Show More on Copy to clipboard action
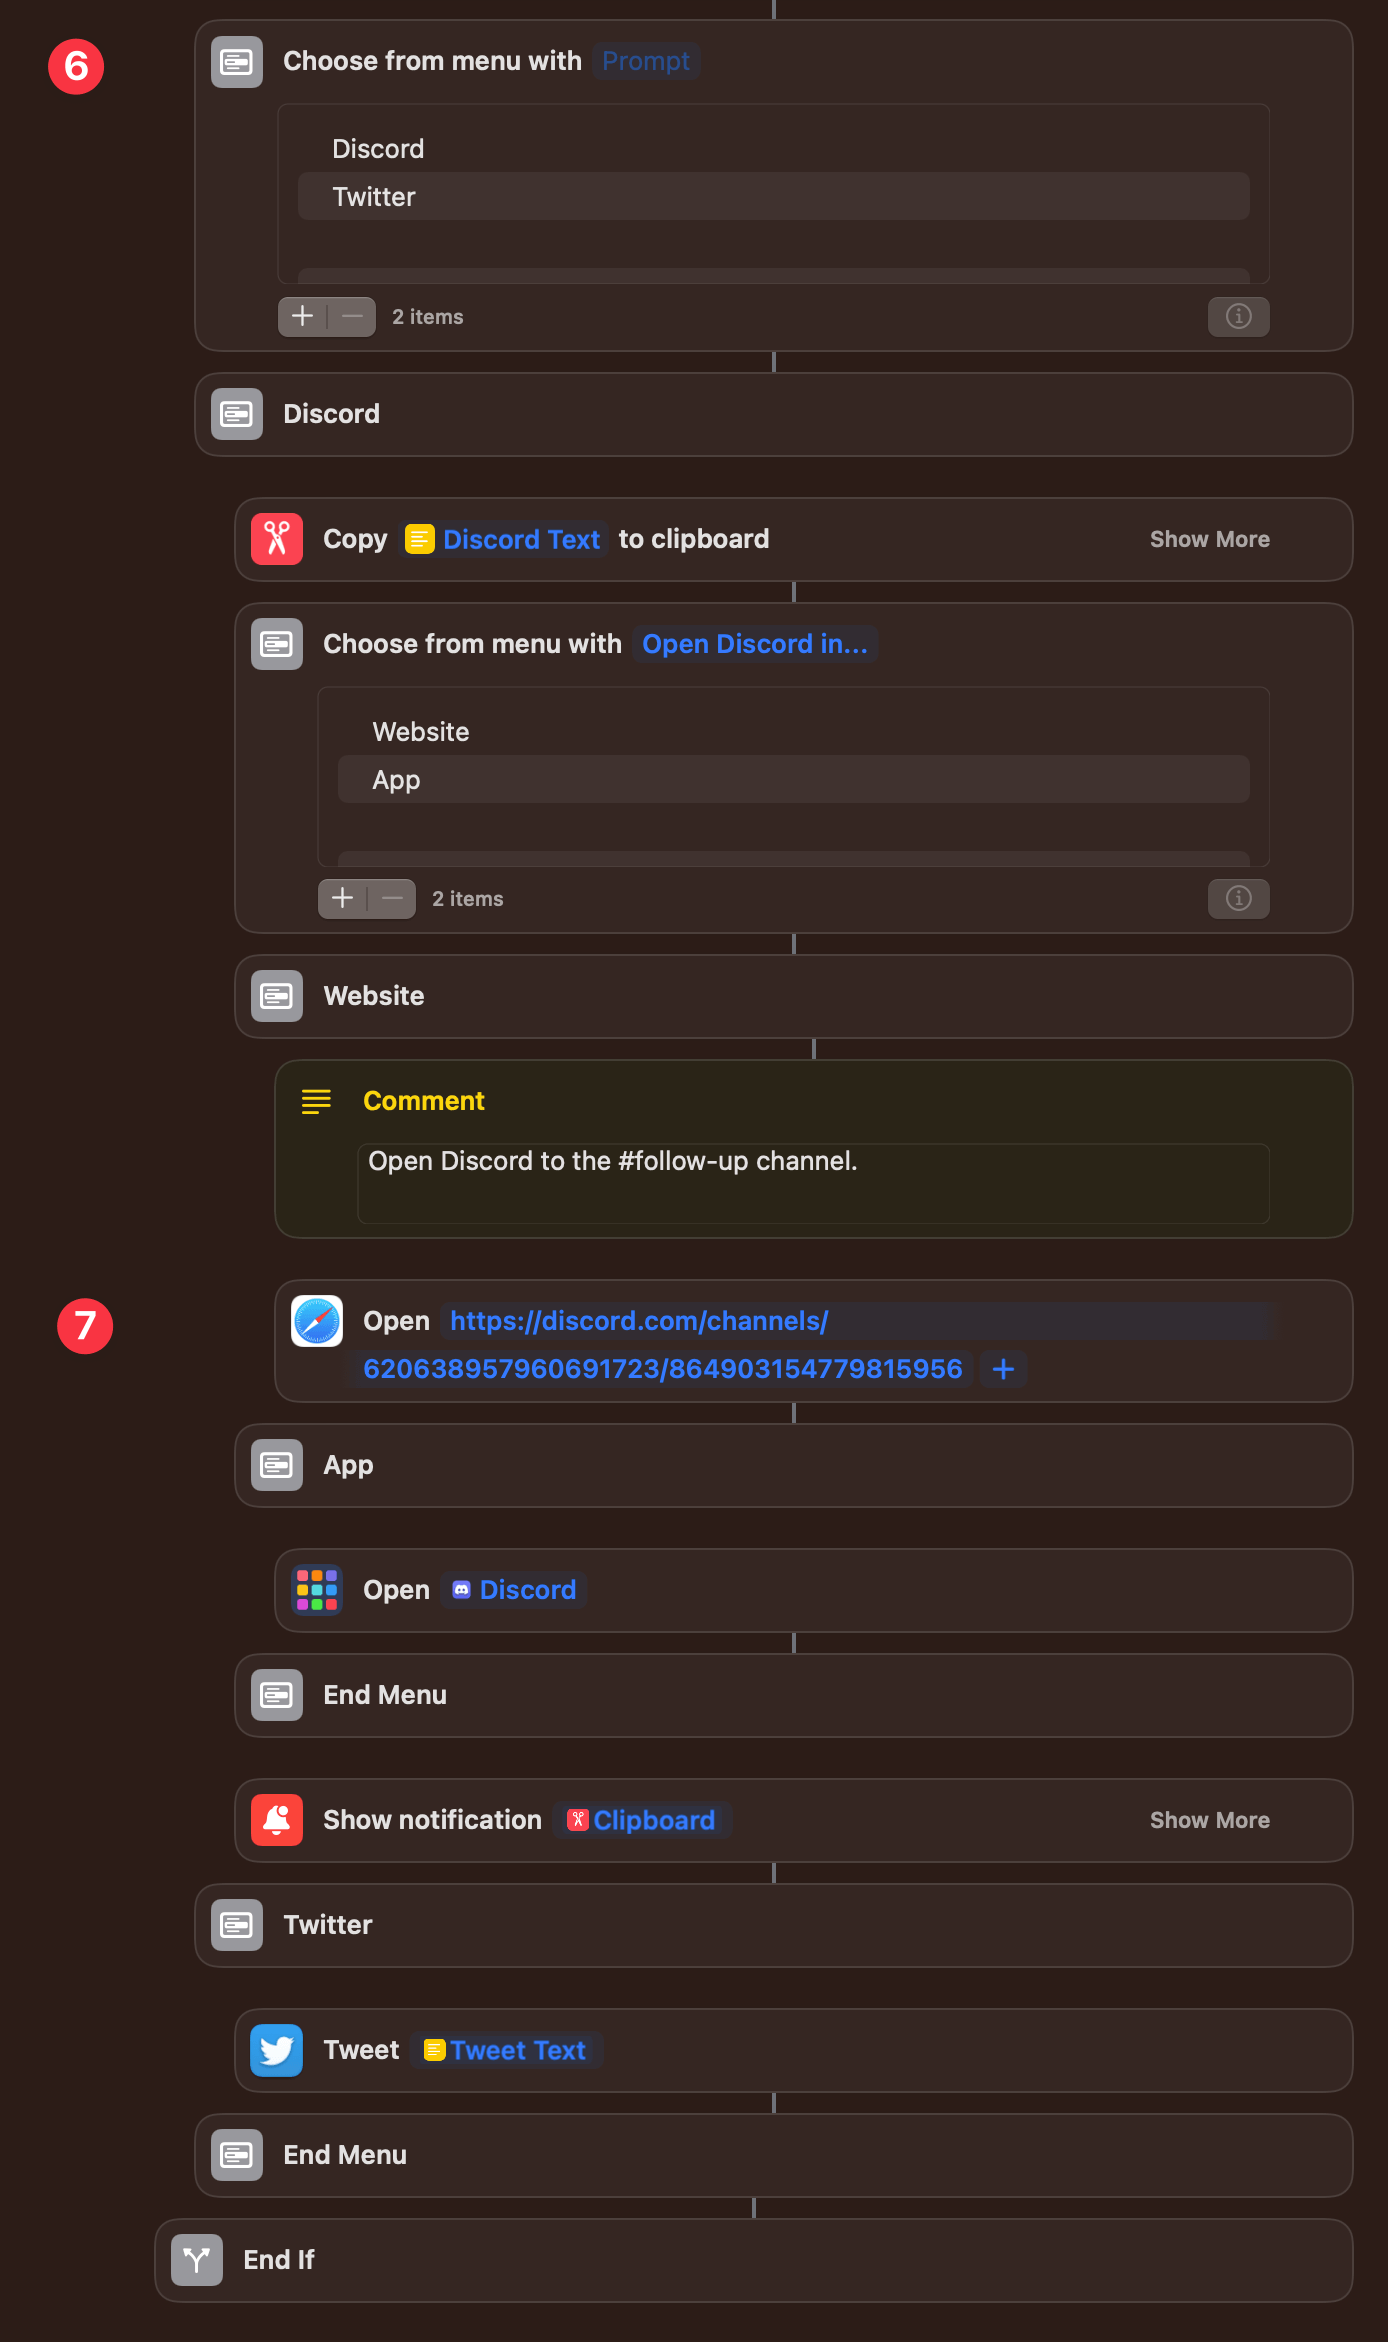Image resolution: width=1388 pixels, height=2342 pixels. click(1210, 539)
